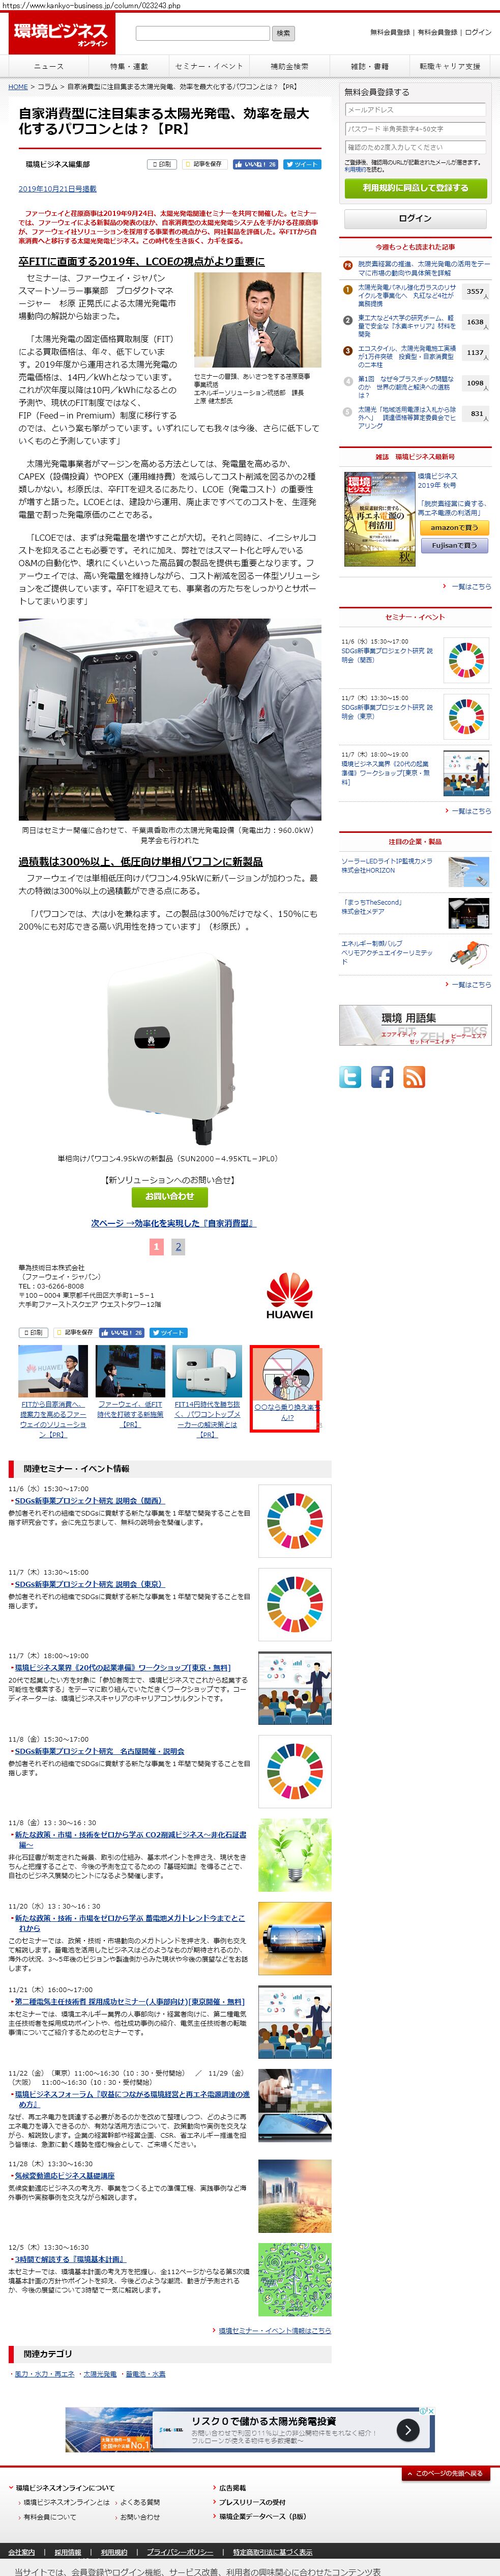Follow the 次ページ 効率化を実現した自家消費型 link
Viewport: 500px width, 2576px height.
click(x=173, y=1223)
